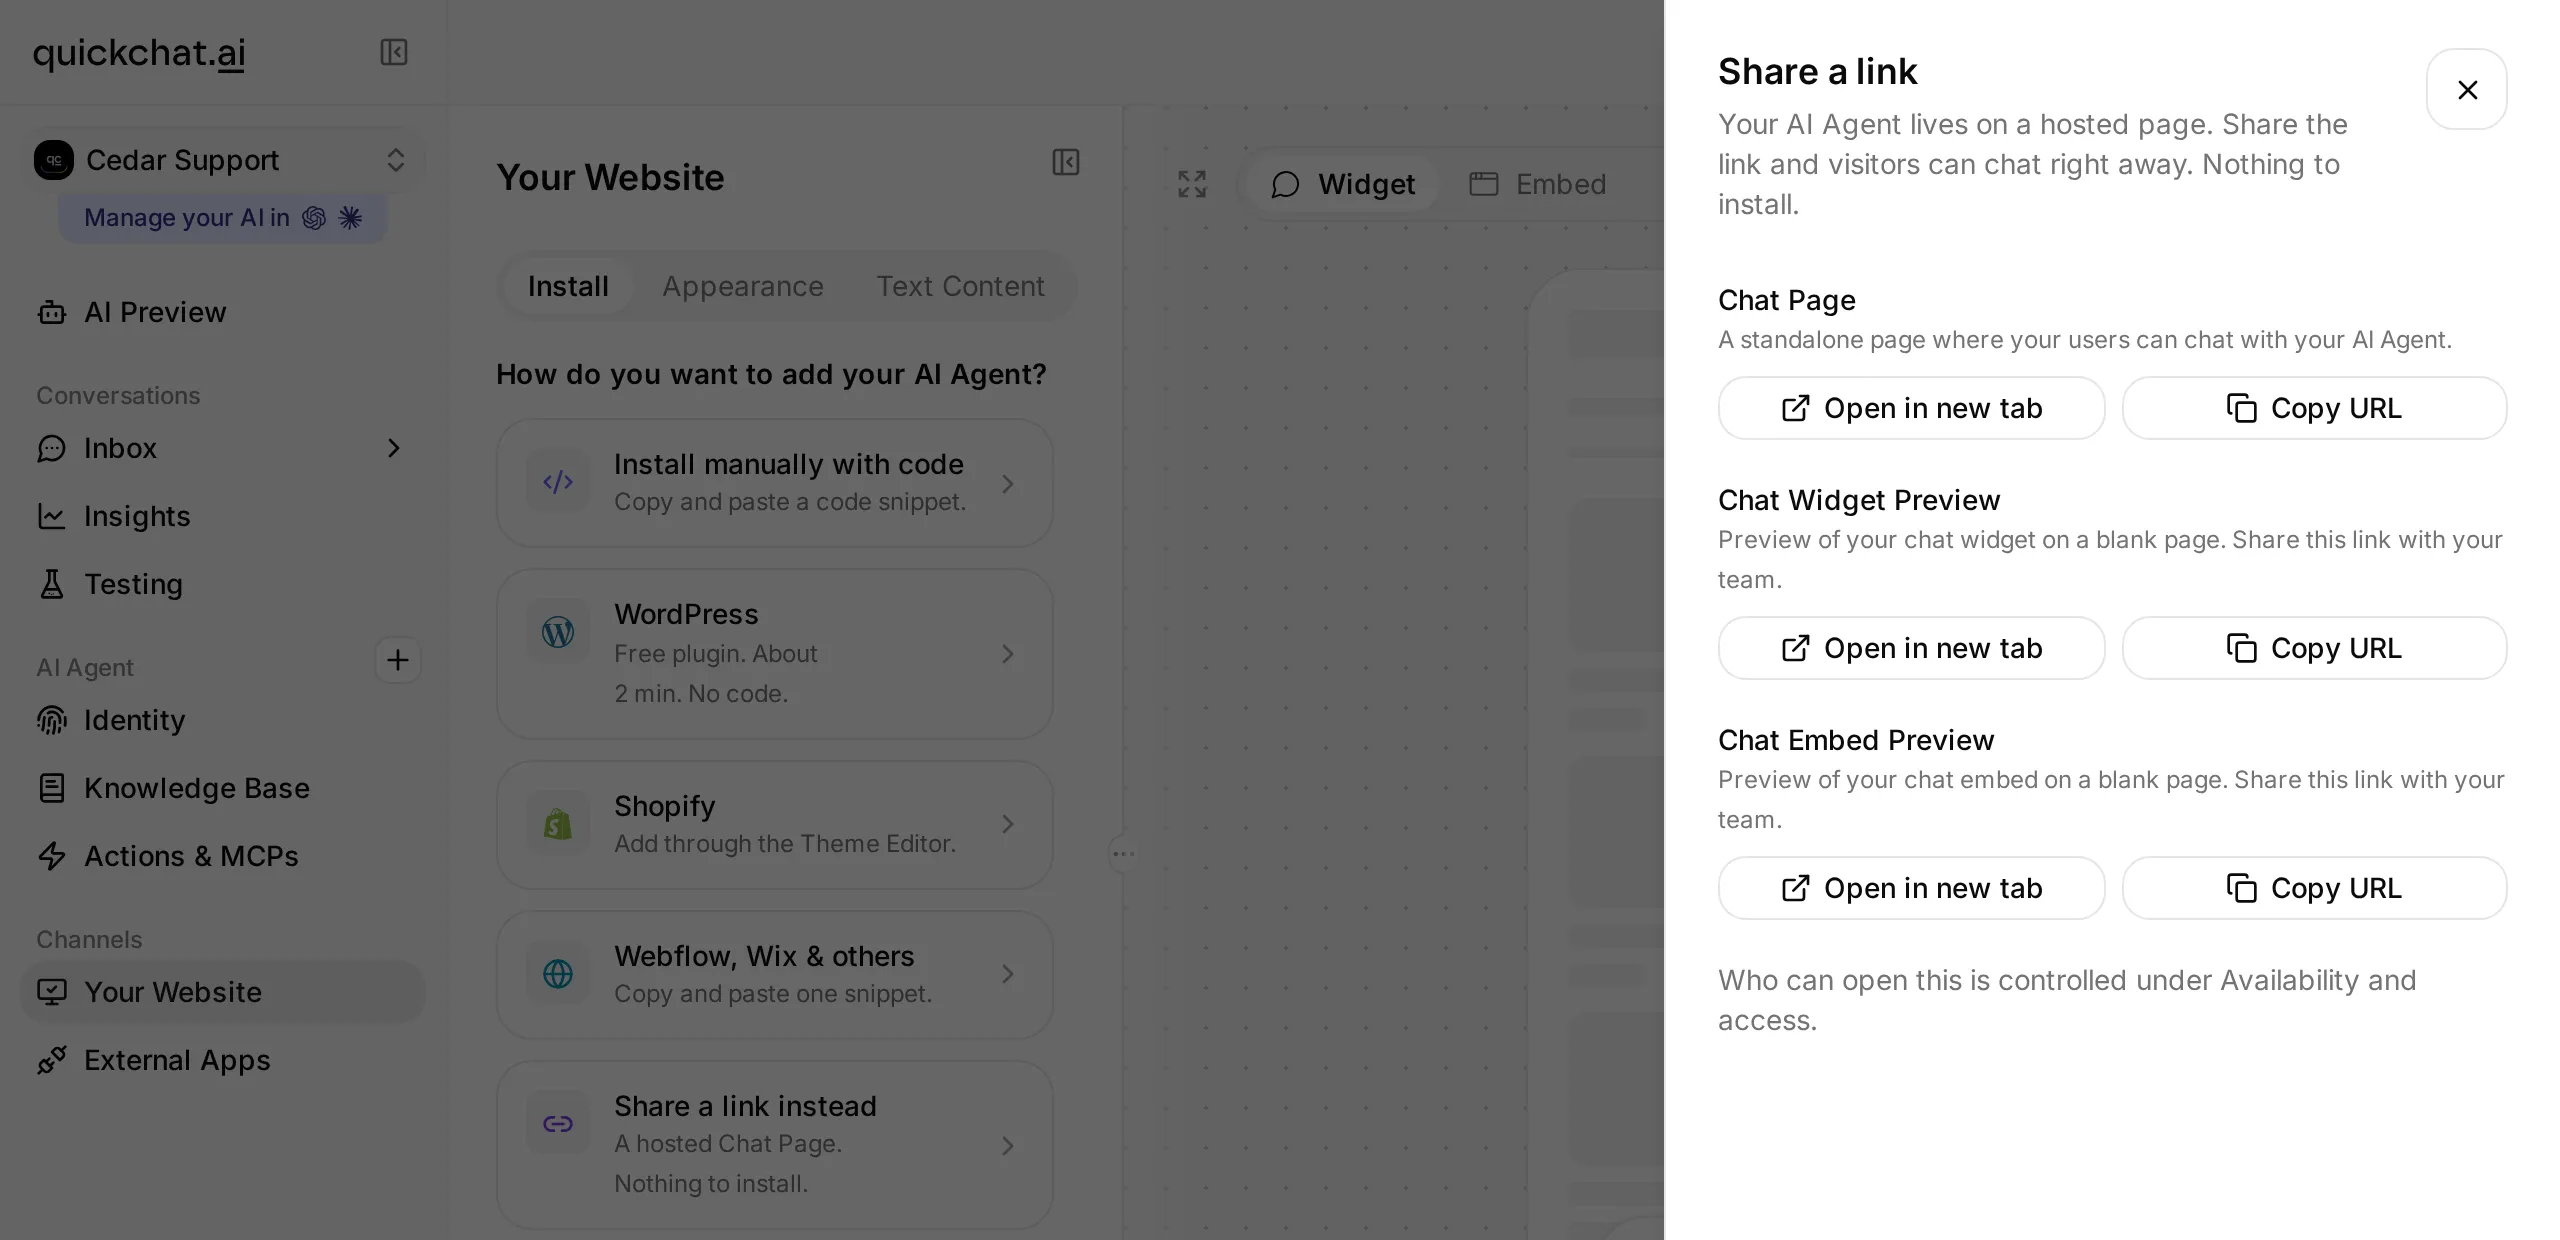This screenshot has width=2560, height=1240.
Task: Expand the Cedar Support workspace switcher
Action: pos(396,160)
